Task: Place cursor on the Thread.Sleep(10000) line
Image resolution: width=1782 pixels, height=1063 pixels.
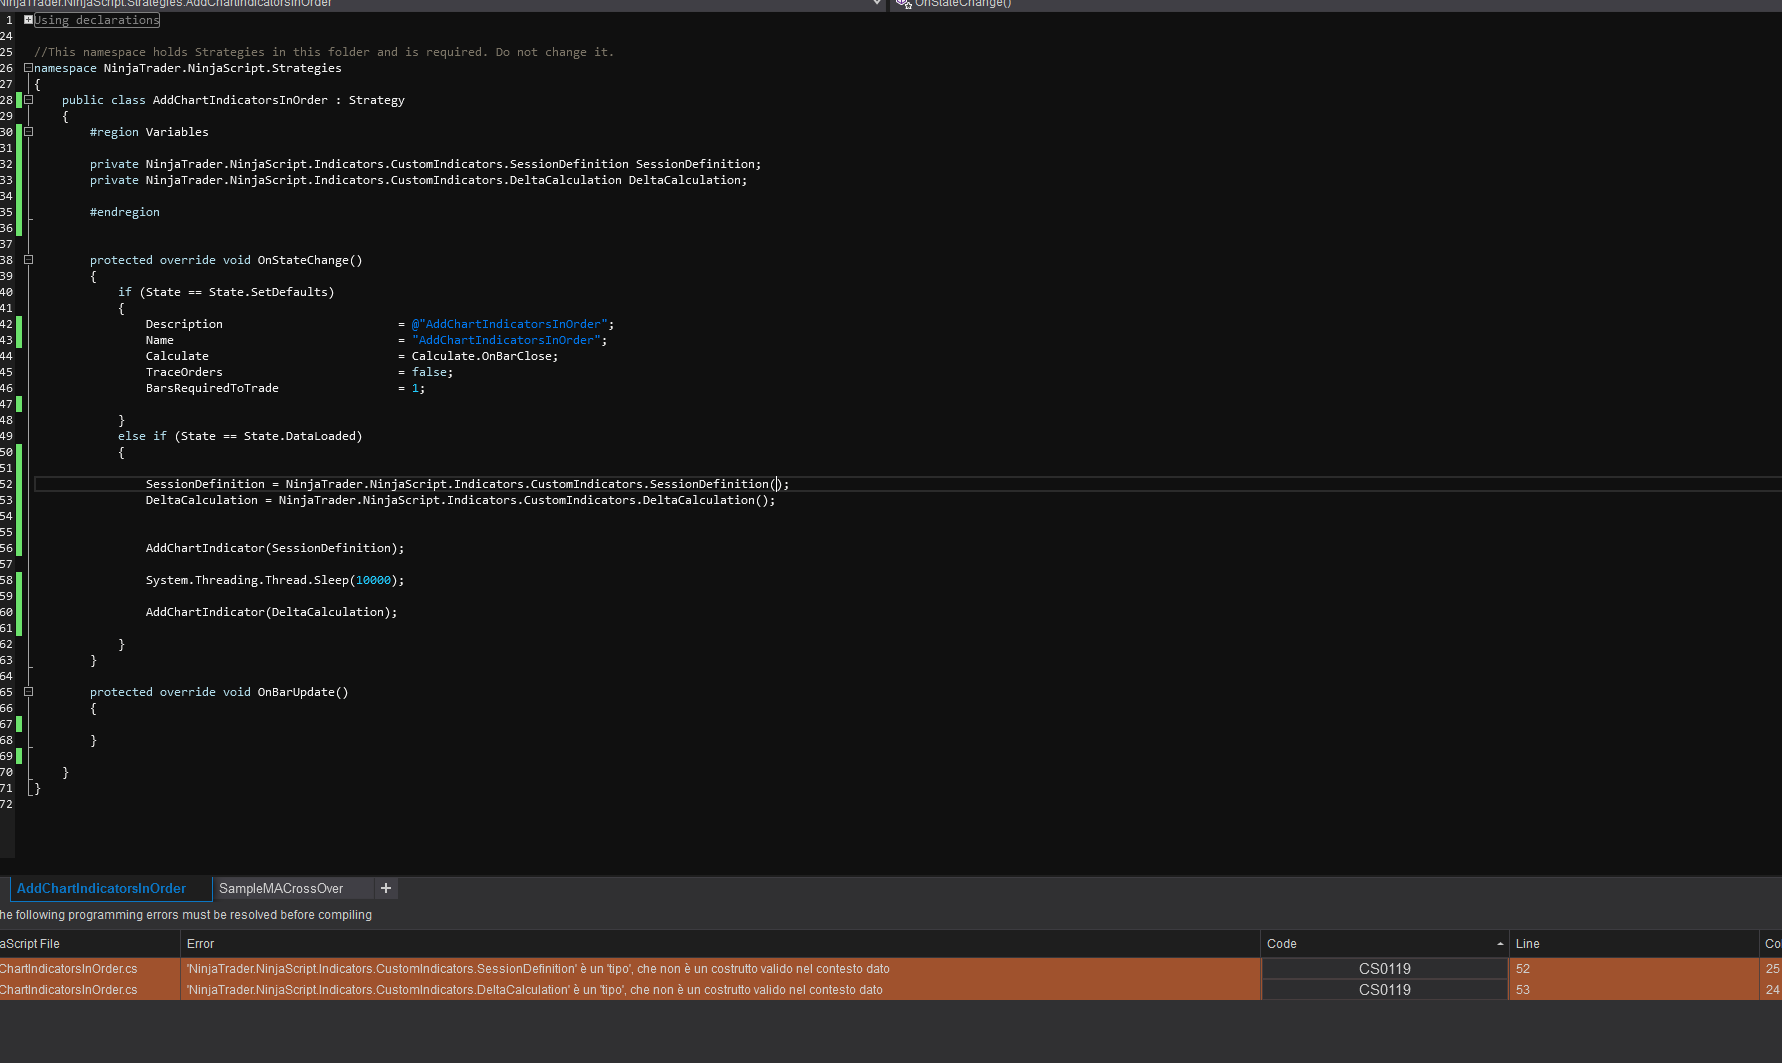Action: click(275, 580)
